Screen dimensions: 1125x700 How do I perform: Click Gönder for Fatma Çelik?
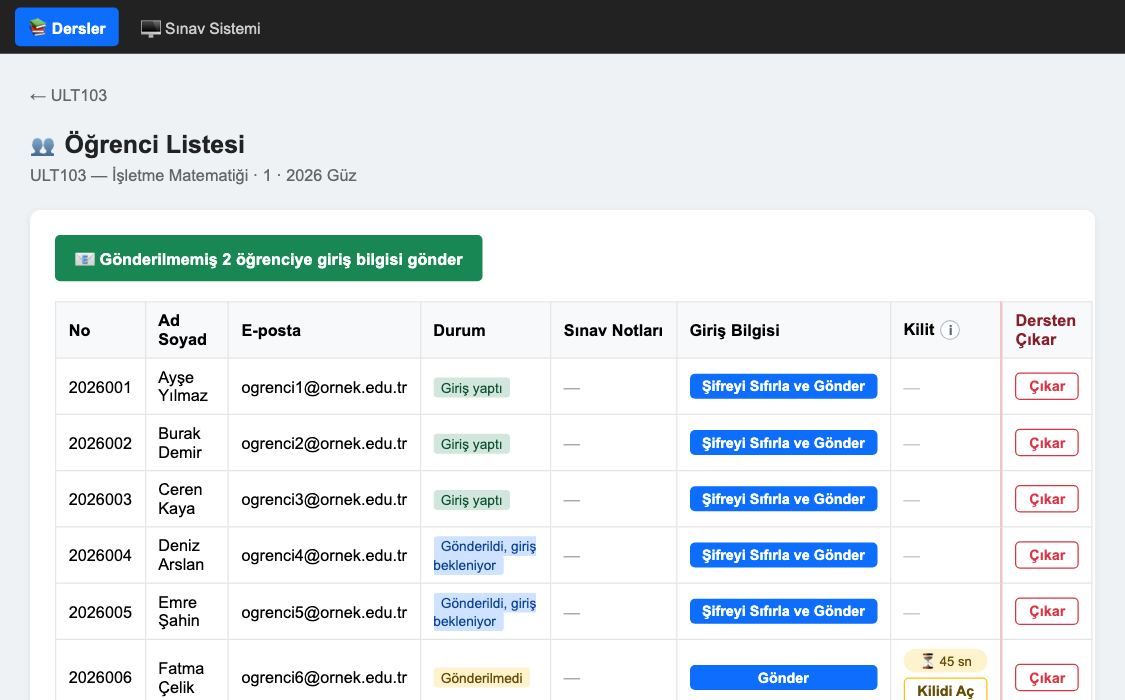(x=783, y=677)
